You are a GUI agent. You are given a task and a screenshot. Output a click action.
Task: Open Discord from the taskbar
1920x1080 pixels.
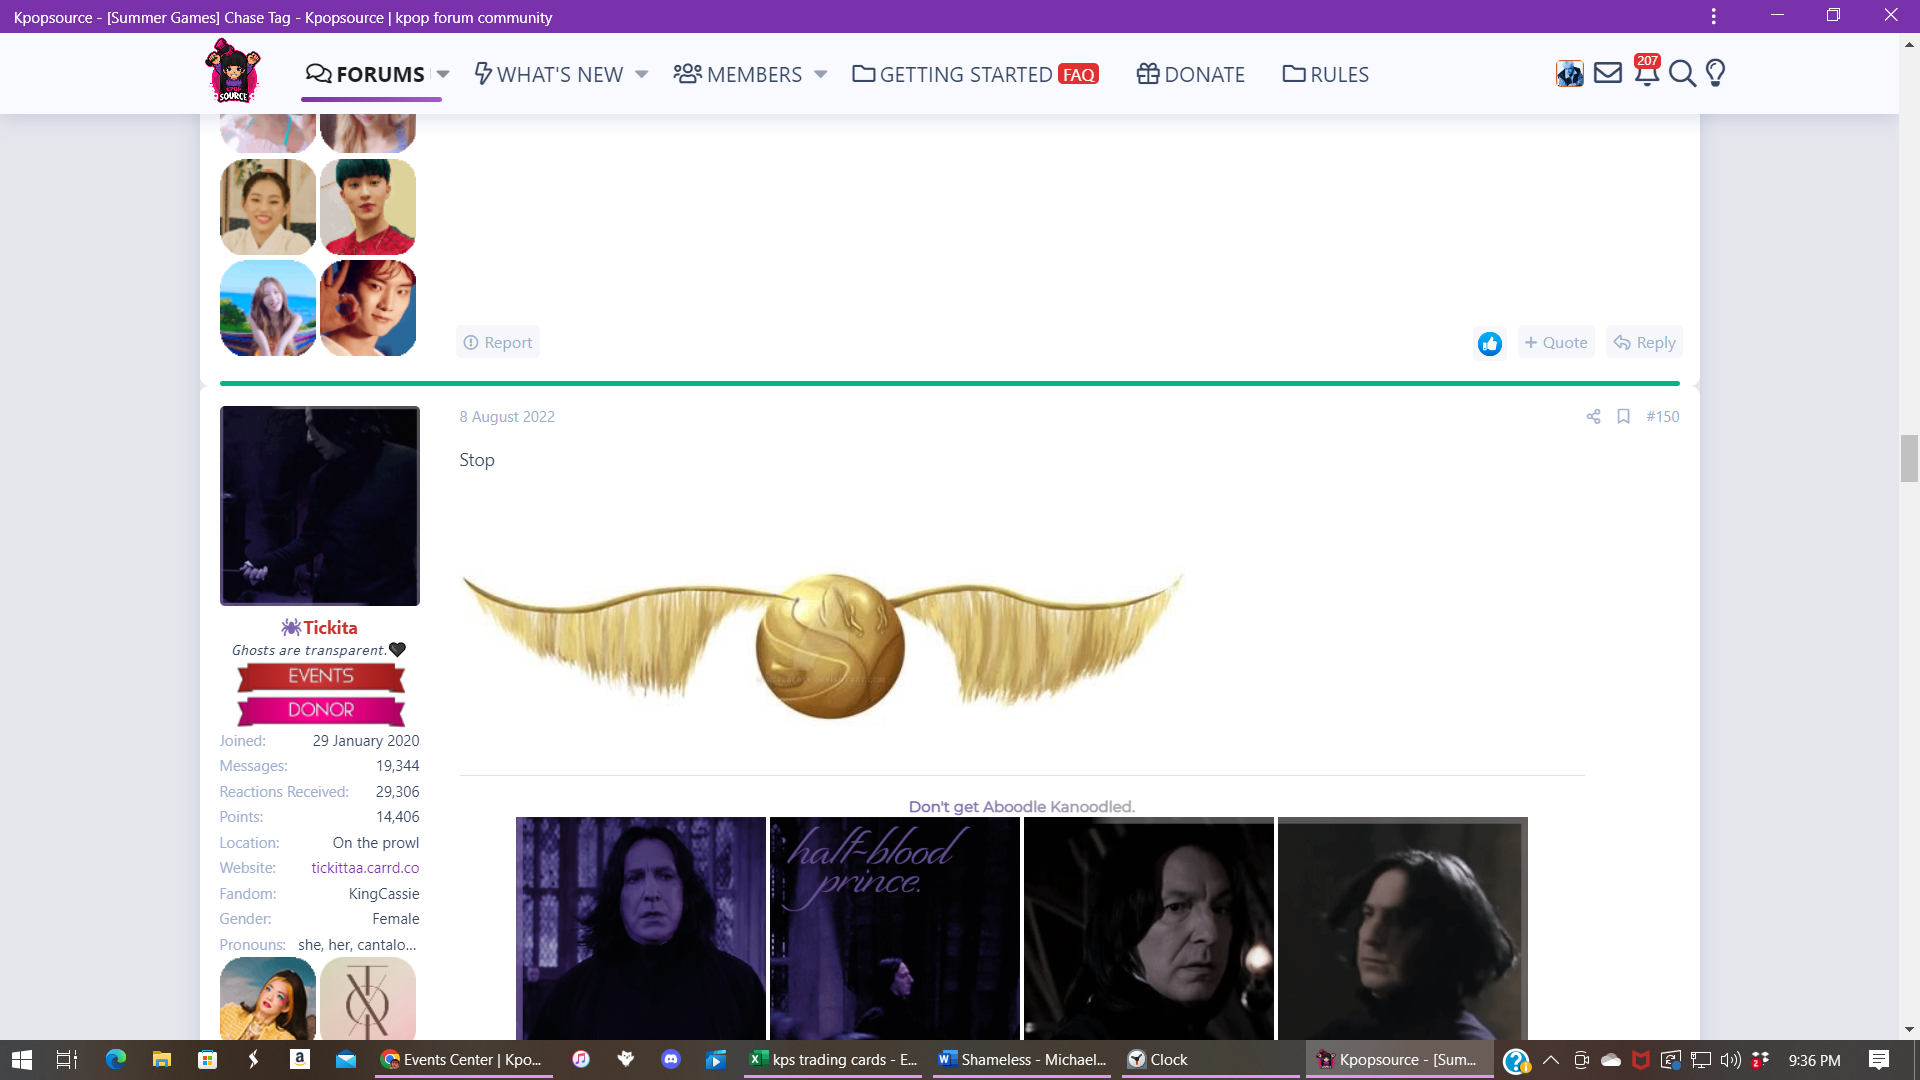point(671,1059)
